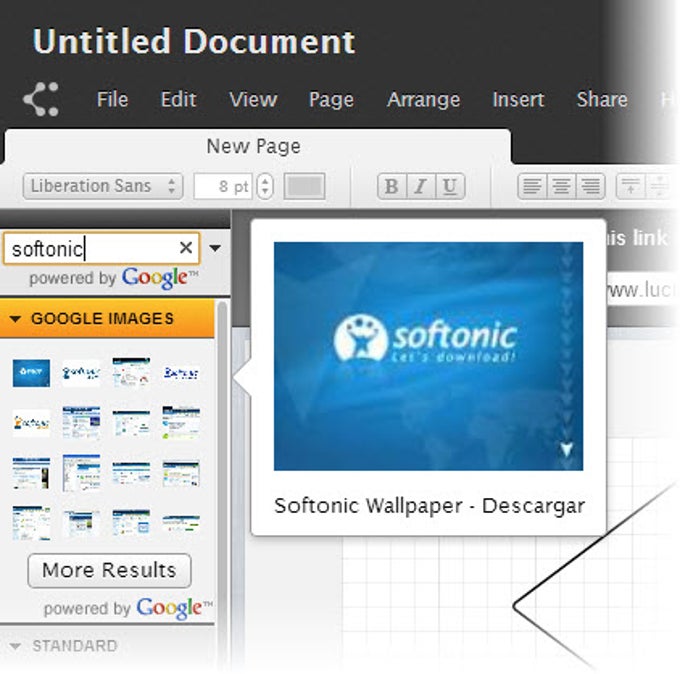Clear the search with the X icon

[x=186, y=248]
